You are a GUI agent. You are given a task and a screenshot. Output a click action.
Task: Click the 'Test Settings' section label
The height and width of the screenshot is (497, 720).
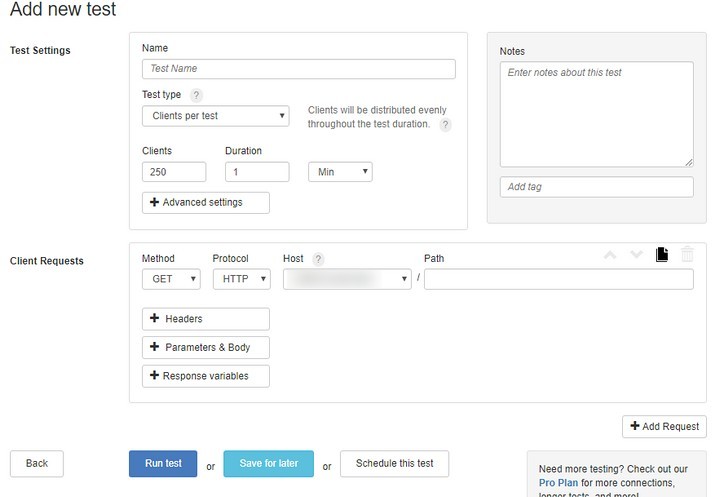(x=40, y=51)
